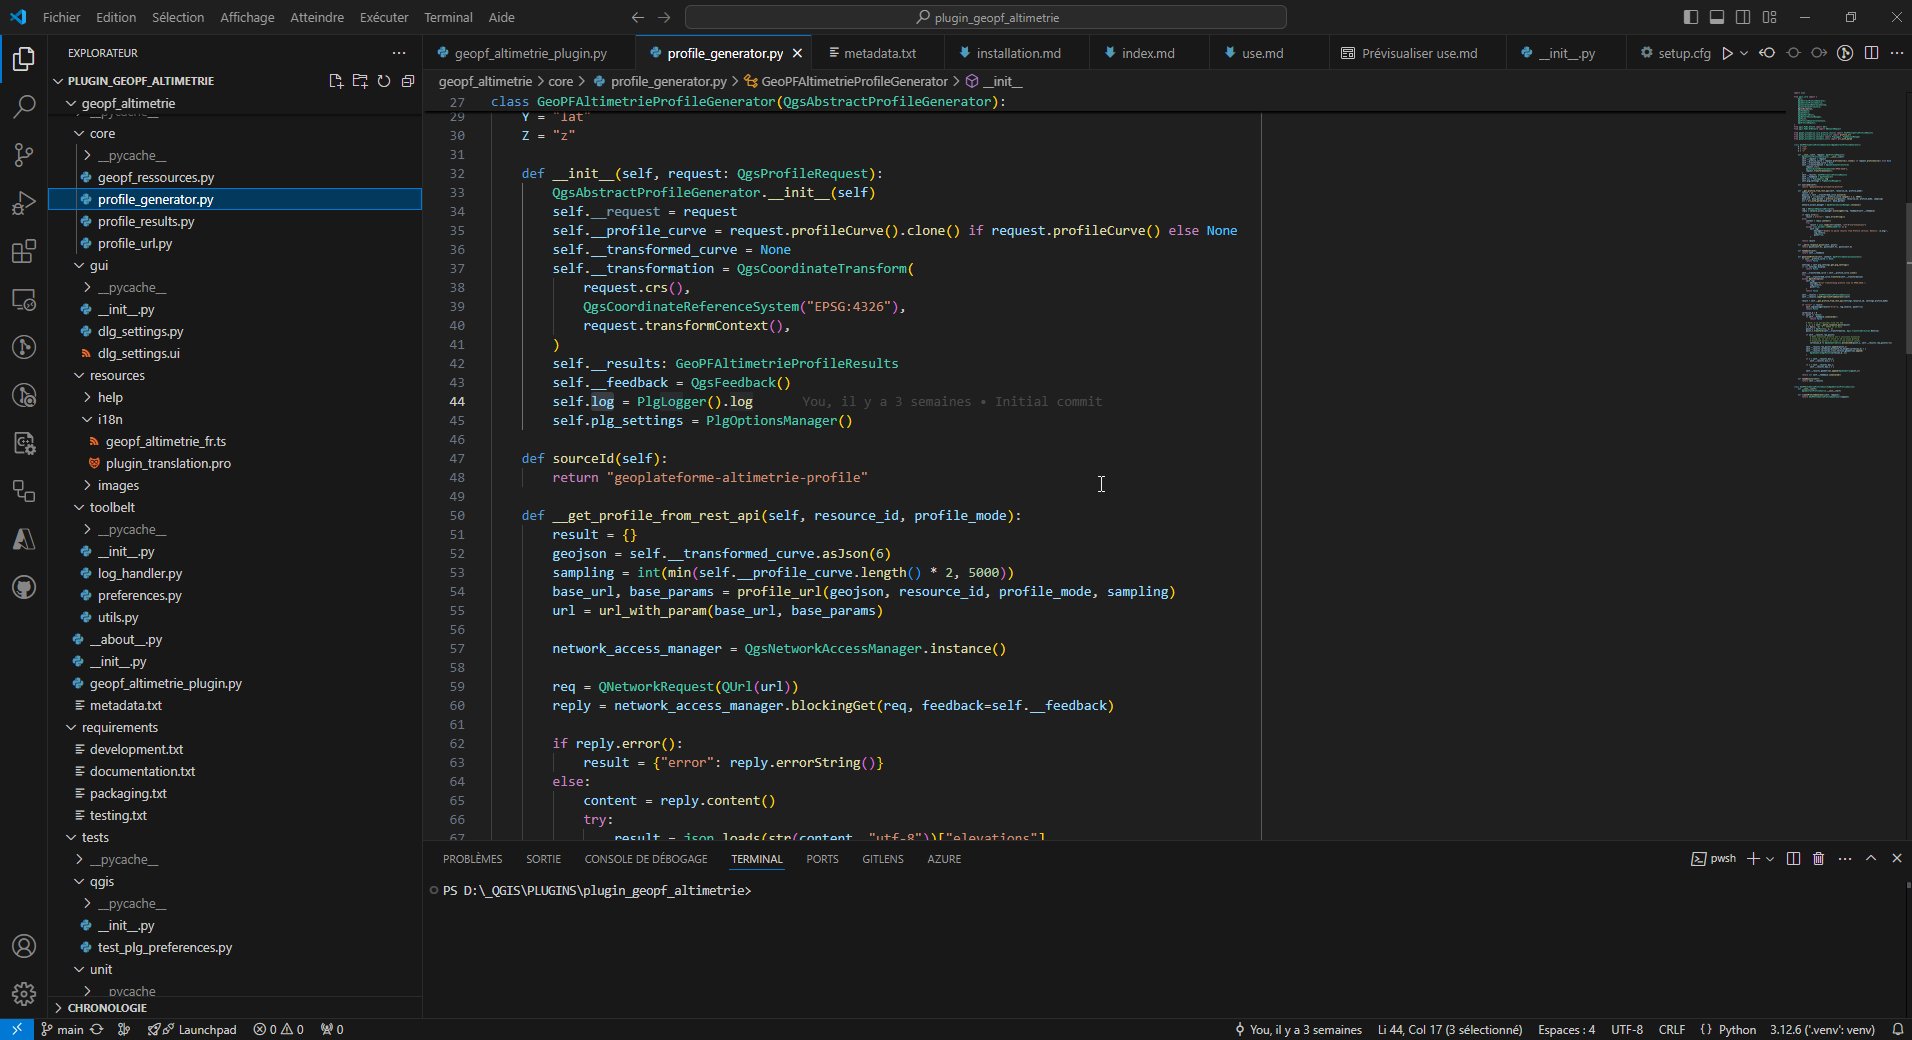This screenshot has width=1912, height=1040.
Task: Open editor more actions ellipsis
Action: click(1897, 53)
